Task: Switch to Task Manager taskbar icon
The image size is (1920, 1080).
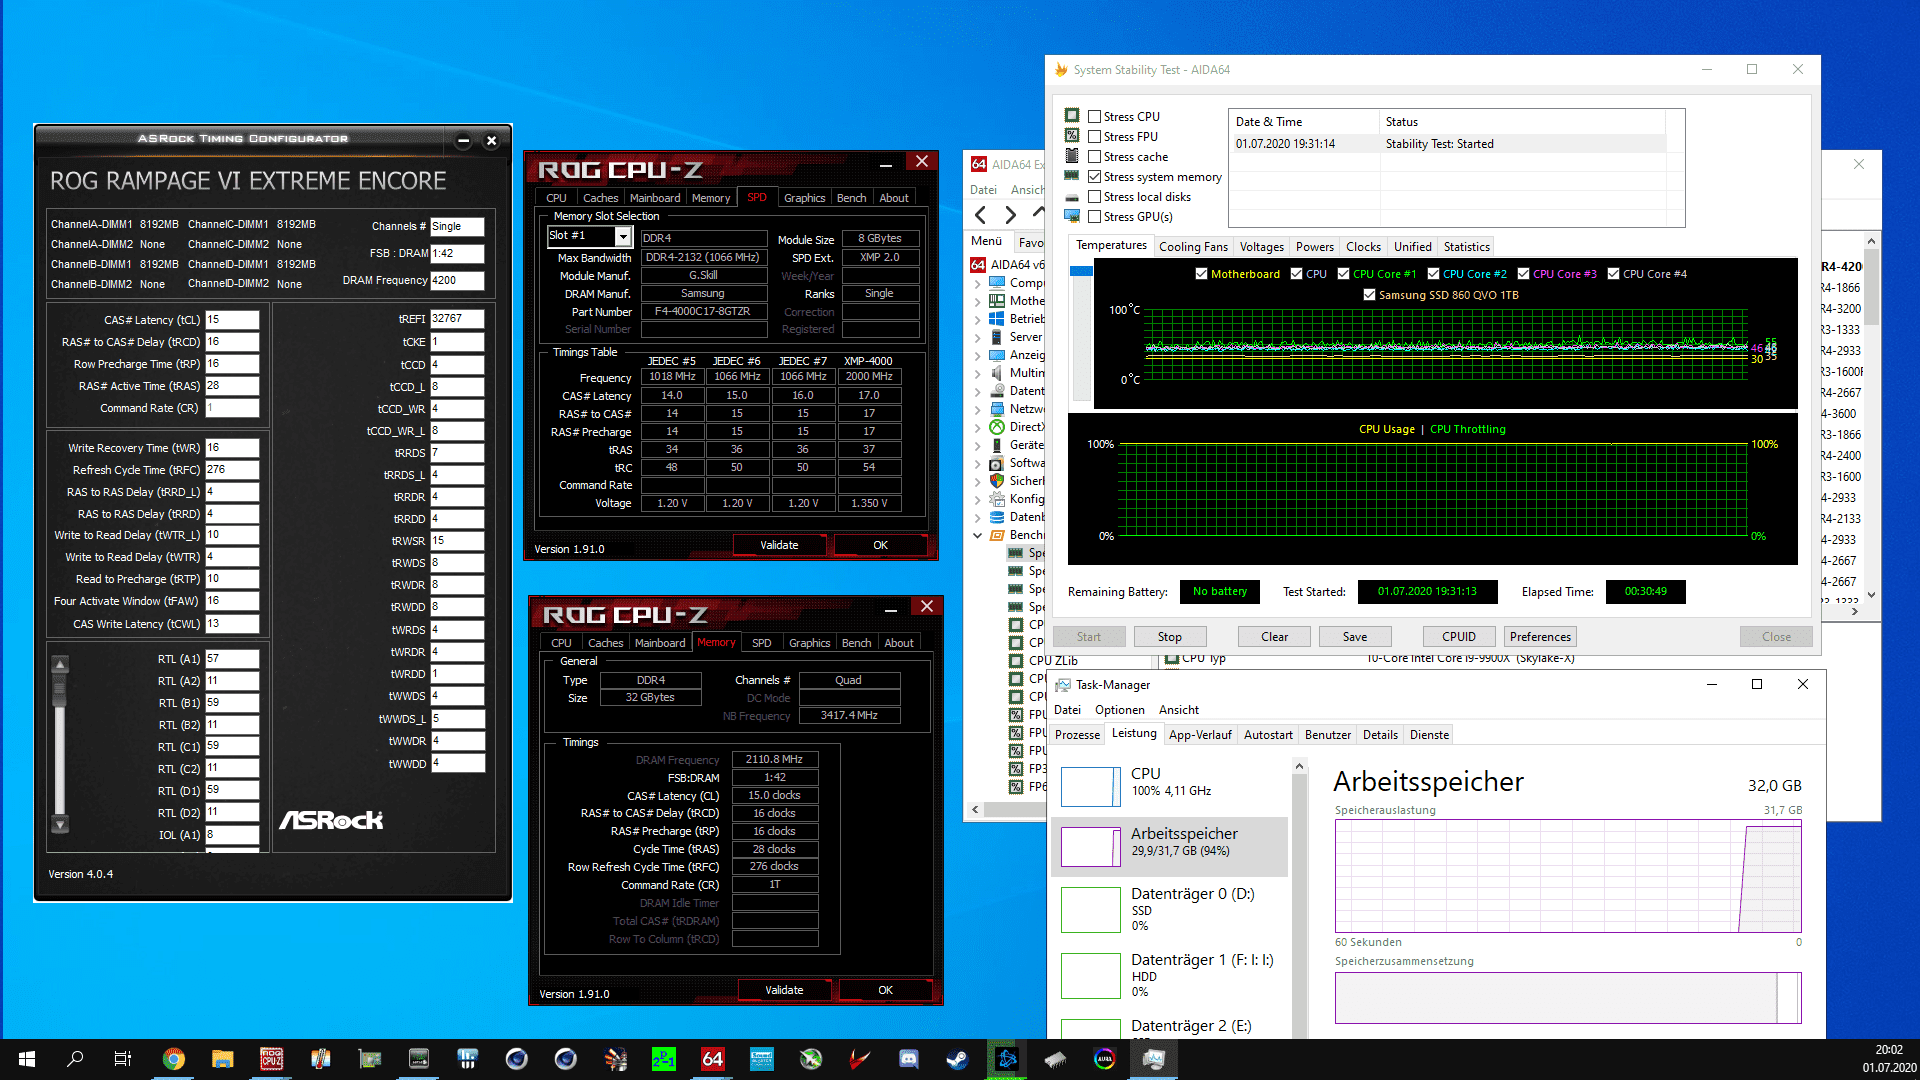Action: click(1154, 1059)
